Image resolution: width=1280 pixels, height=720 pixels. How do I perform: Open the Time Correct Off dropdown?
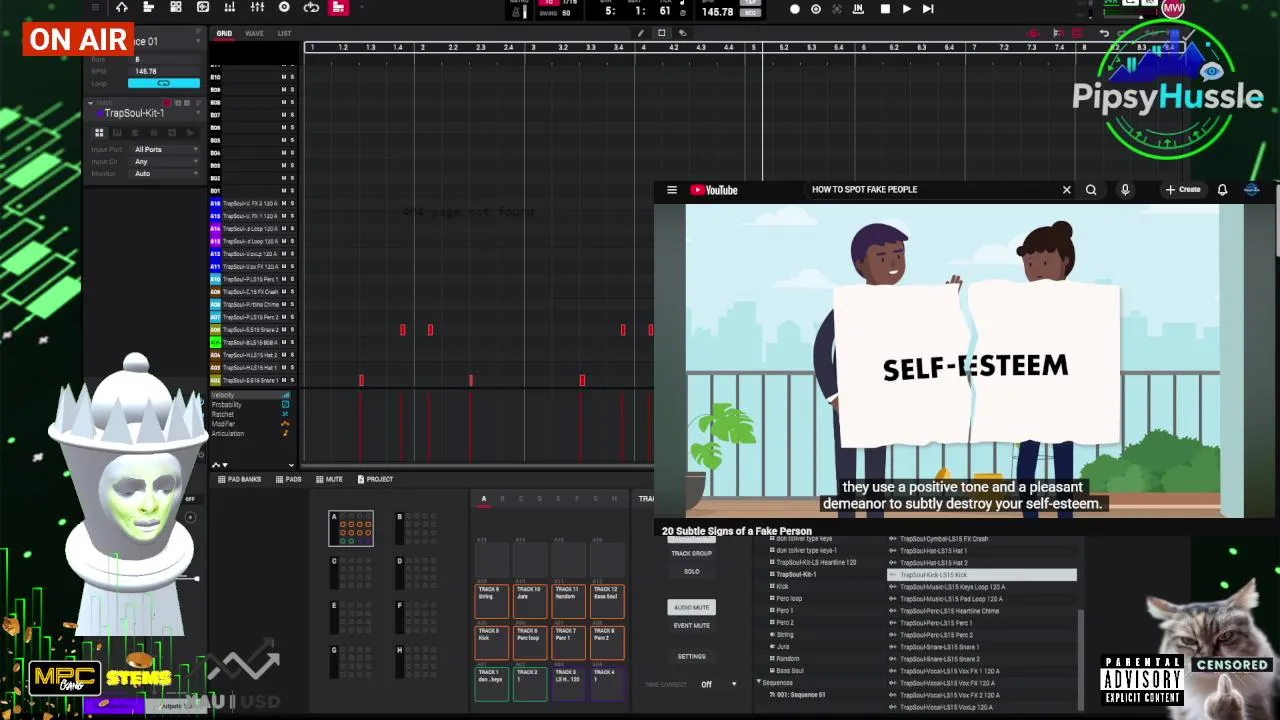[x=719, y=684]
